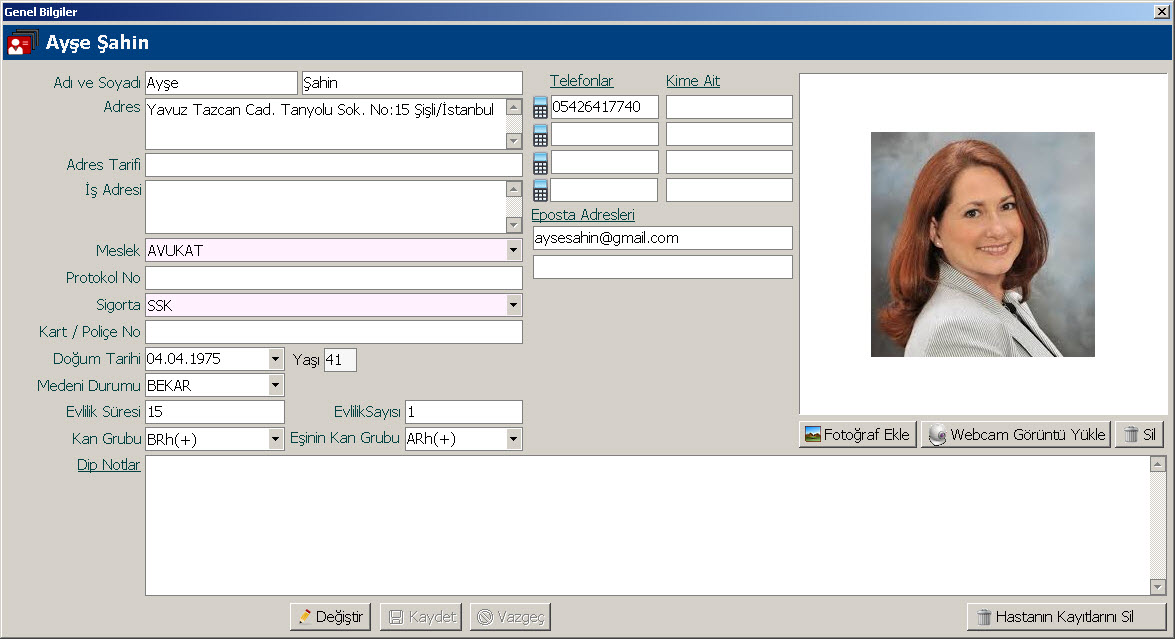The width and height of the screenshot is (1175, 639).
Task: Open the Dip Notlar link
Action: point(109,465)
